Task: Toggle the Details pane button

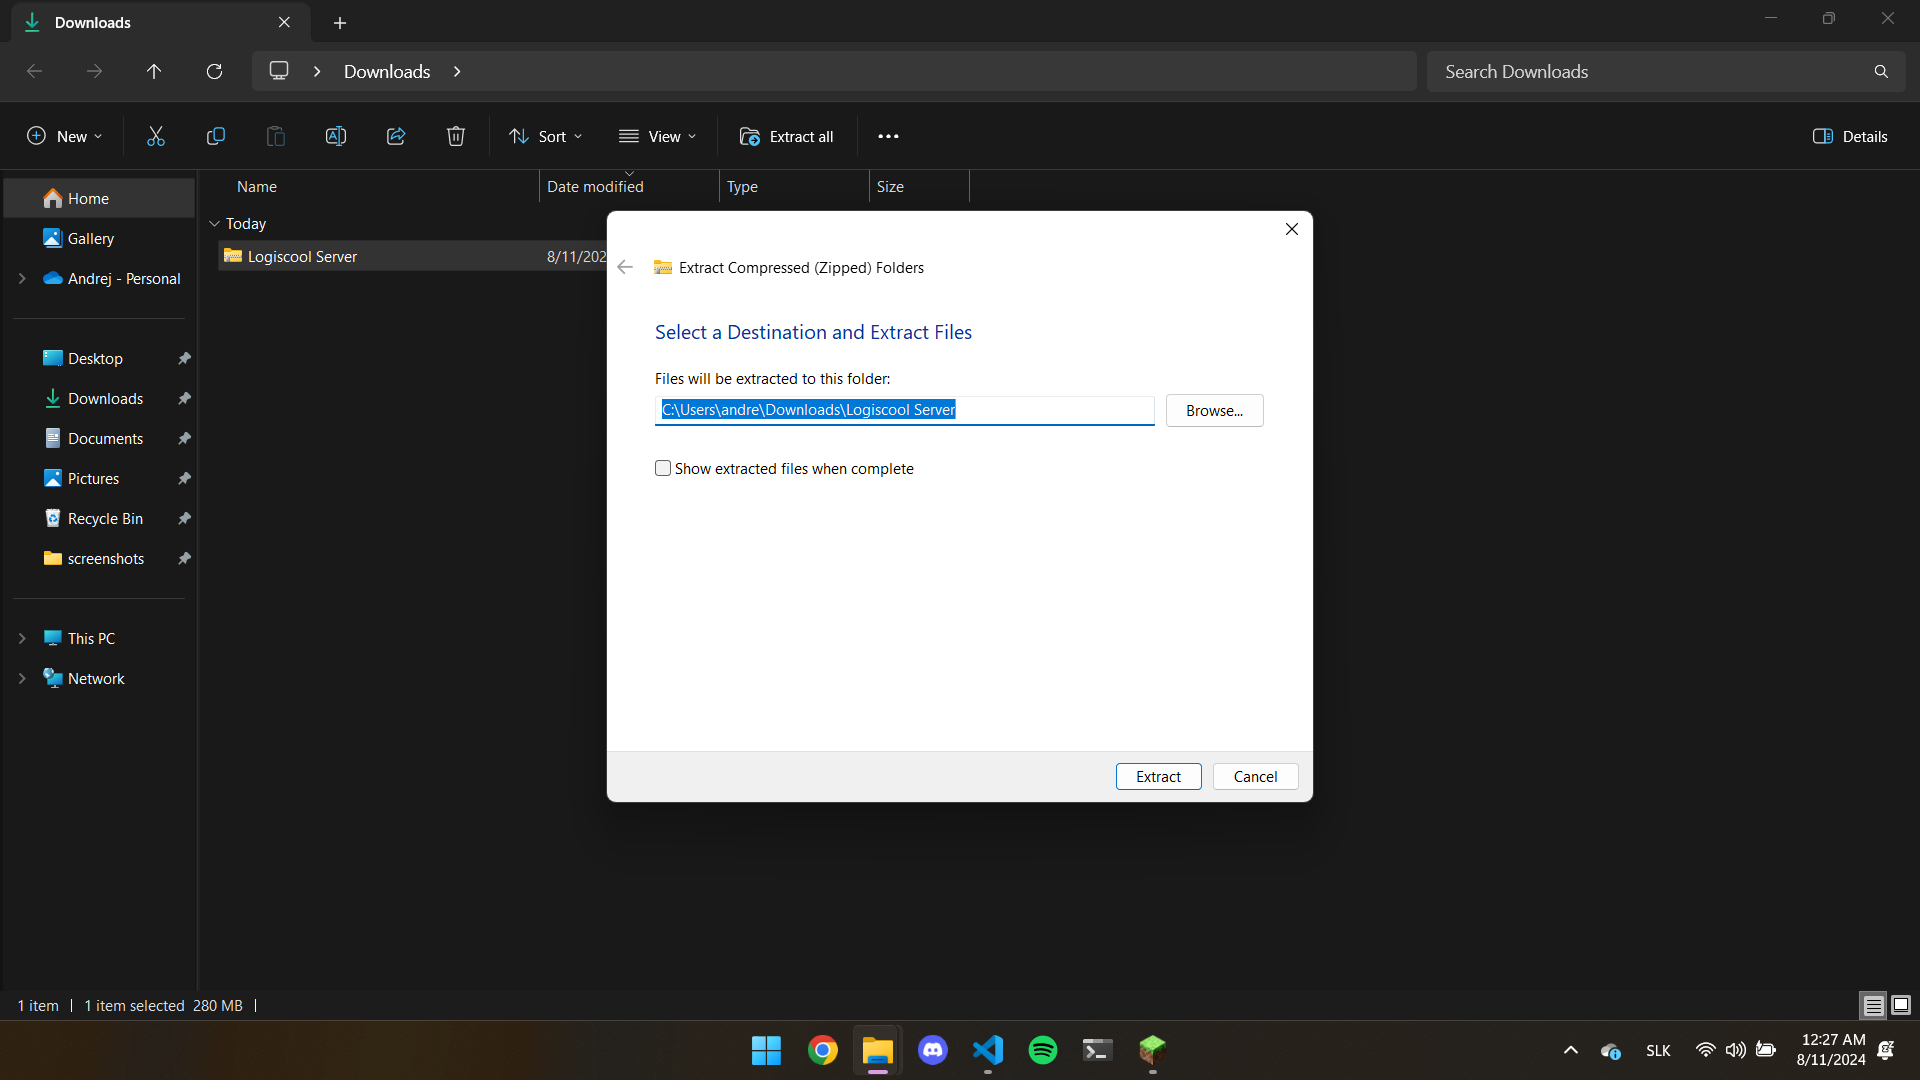Action: pyautogui.click(x=1850, y=137)
